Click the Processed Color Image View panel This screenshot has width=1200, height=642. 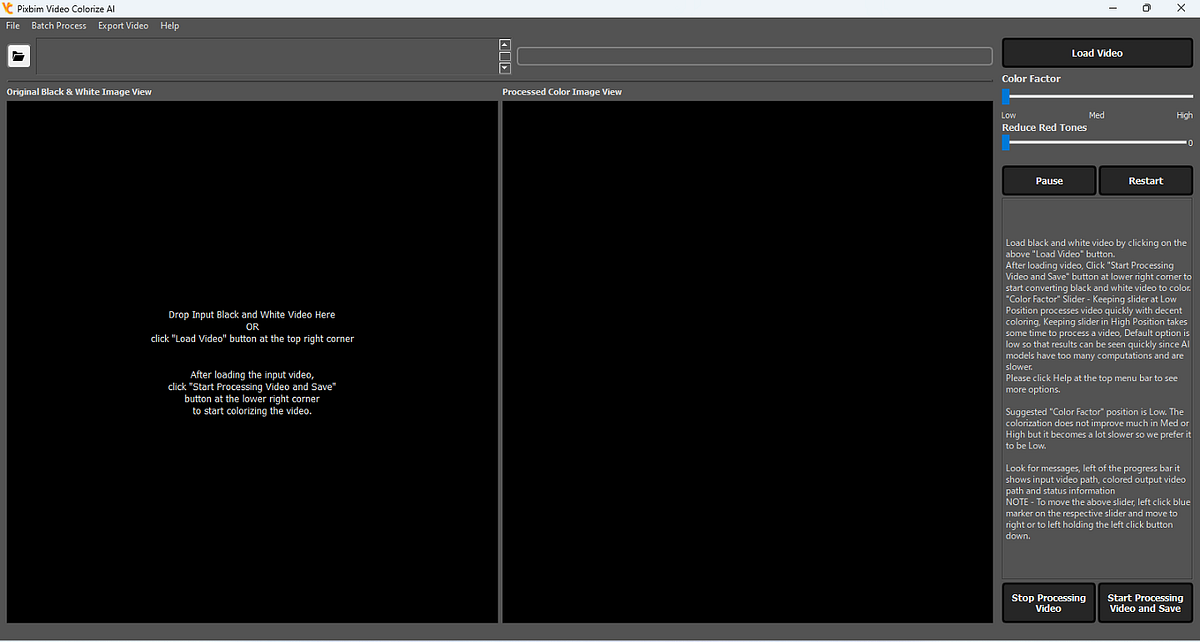click(747, 362)
